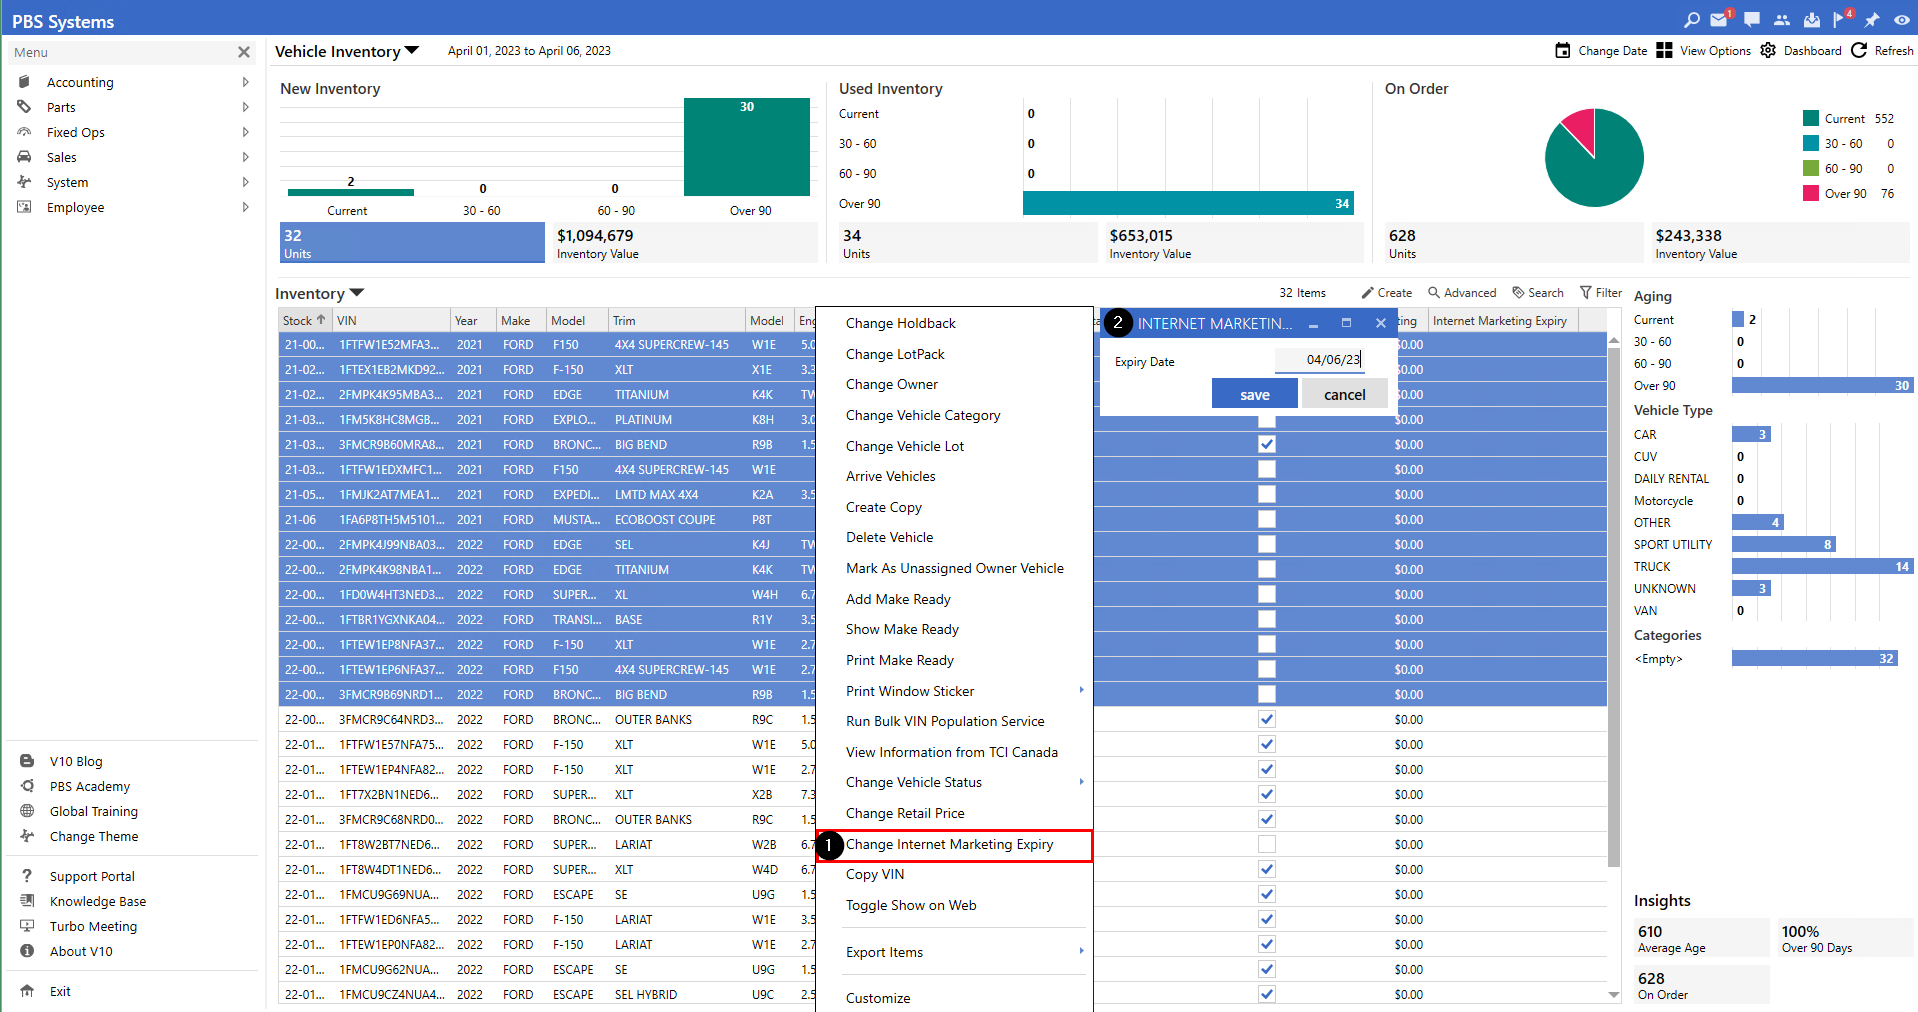Toggle checkbox in the SUPER XLT W4D row

pos(1267,869)
